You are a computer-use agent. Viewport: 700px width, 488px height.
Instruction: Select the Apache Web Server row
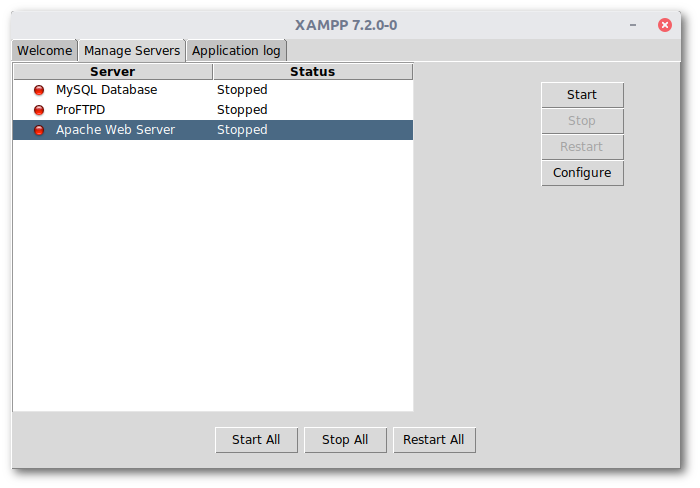point(213,130)
